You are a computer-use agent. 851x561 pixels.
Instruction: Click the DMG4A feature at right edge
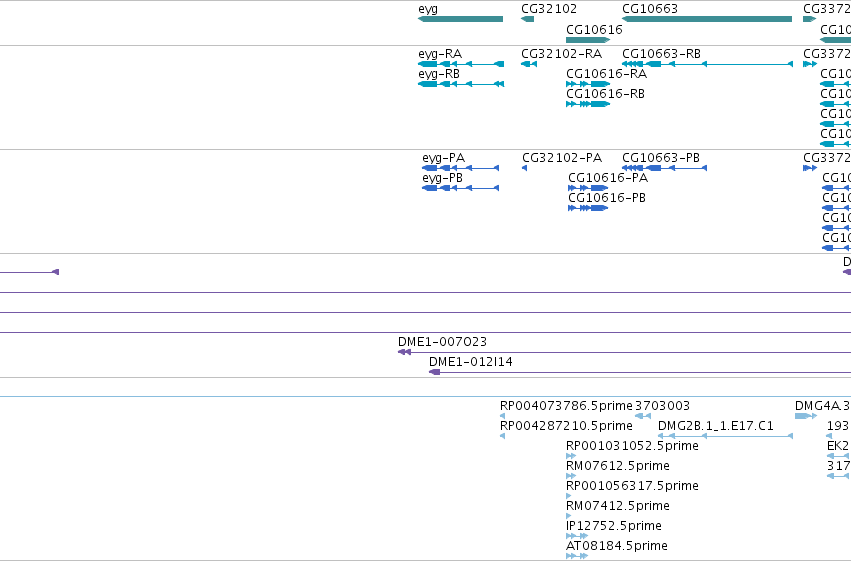806,416
